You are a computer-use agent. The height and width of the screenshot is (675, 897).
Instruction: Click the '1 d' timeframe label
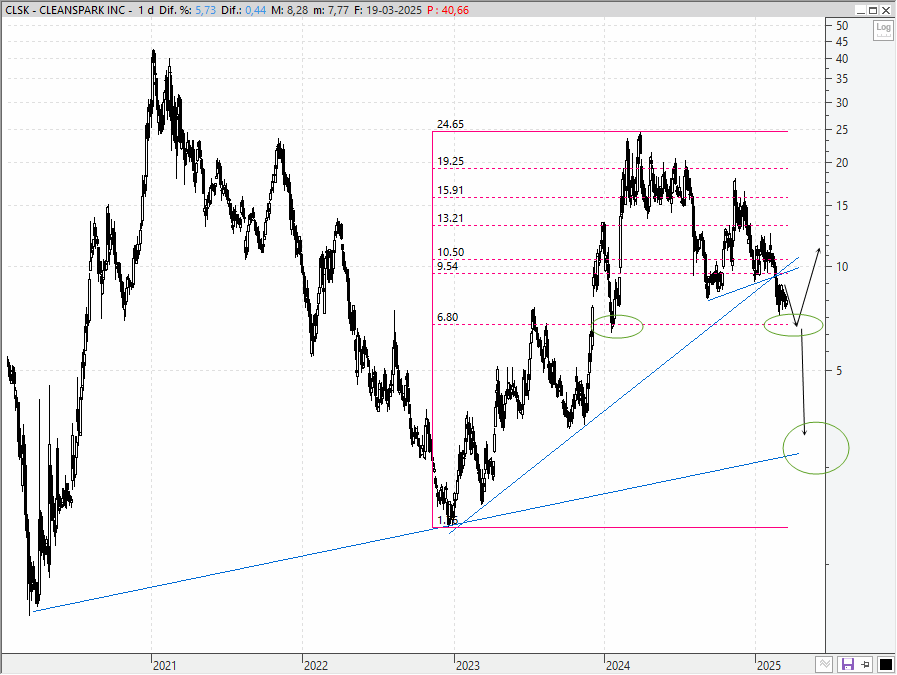[x=145, y=10]
